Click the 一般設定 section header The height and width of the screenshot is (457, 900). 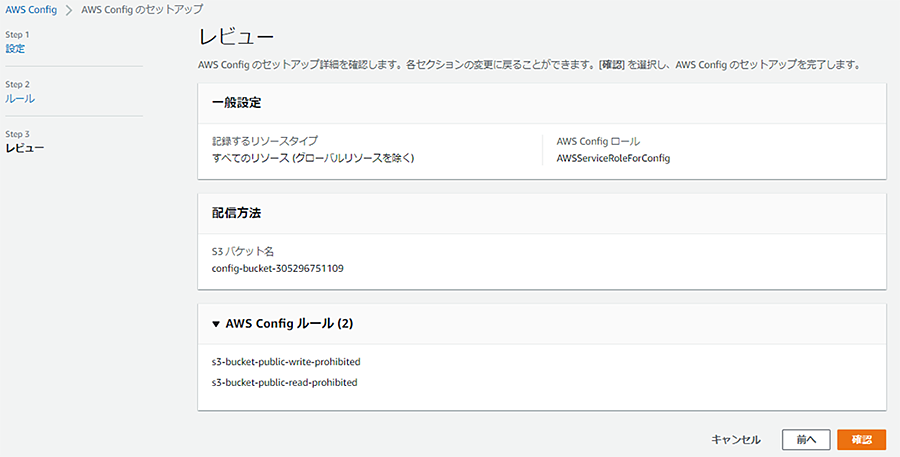coord(237,103)
